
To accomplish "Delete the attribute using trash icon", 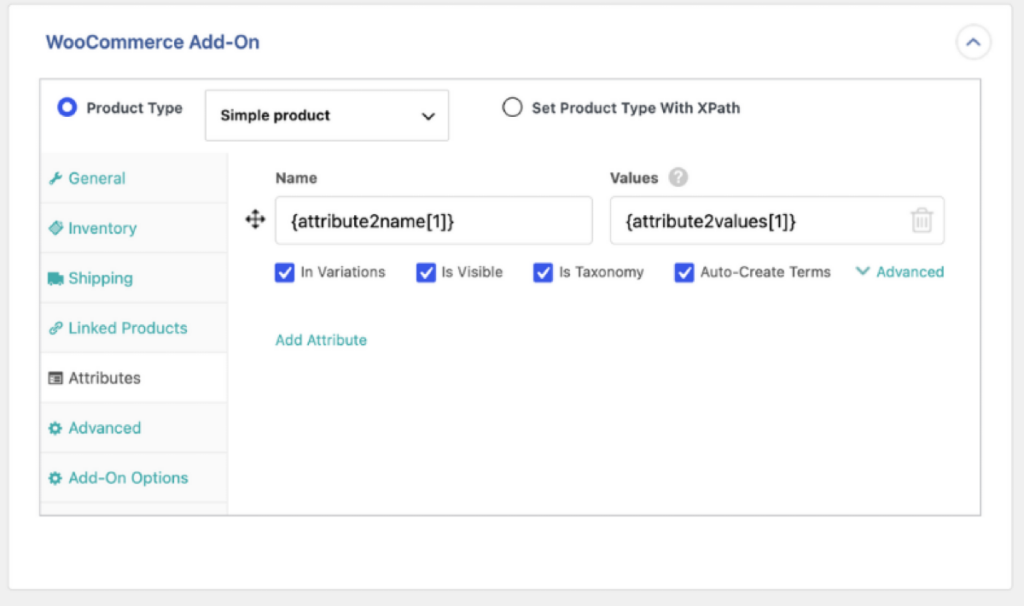I will pos(921,220).
